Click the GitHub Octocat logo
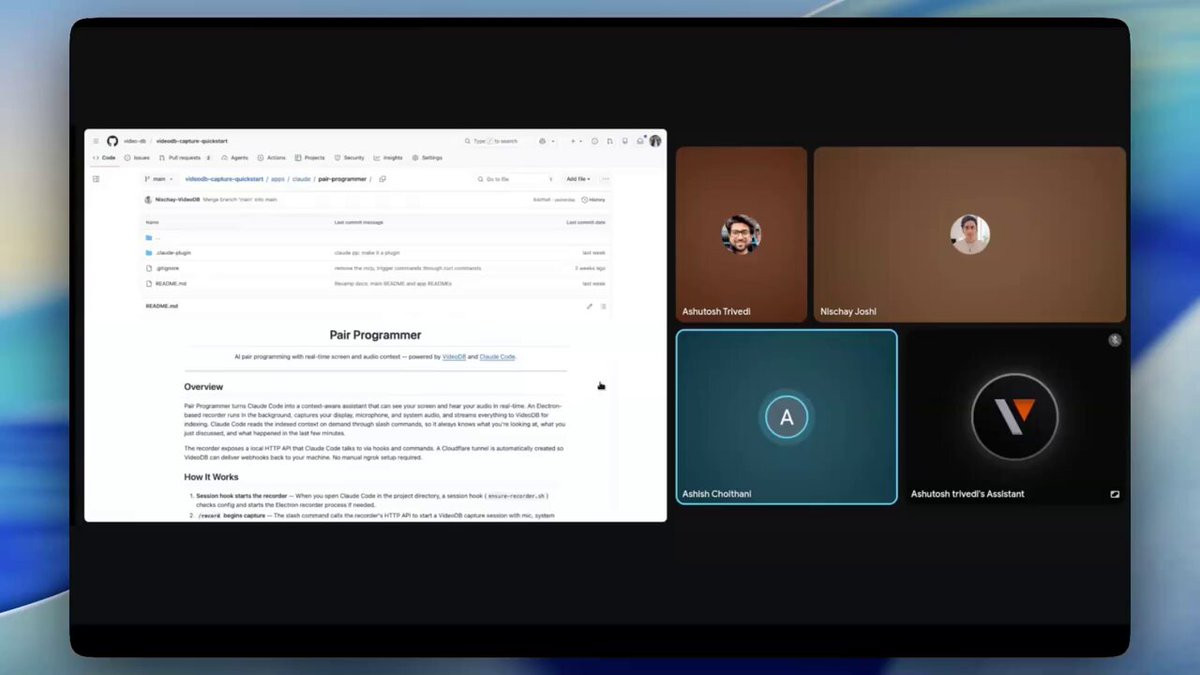 pyautogui.click(x=112, y=141)
